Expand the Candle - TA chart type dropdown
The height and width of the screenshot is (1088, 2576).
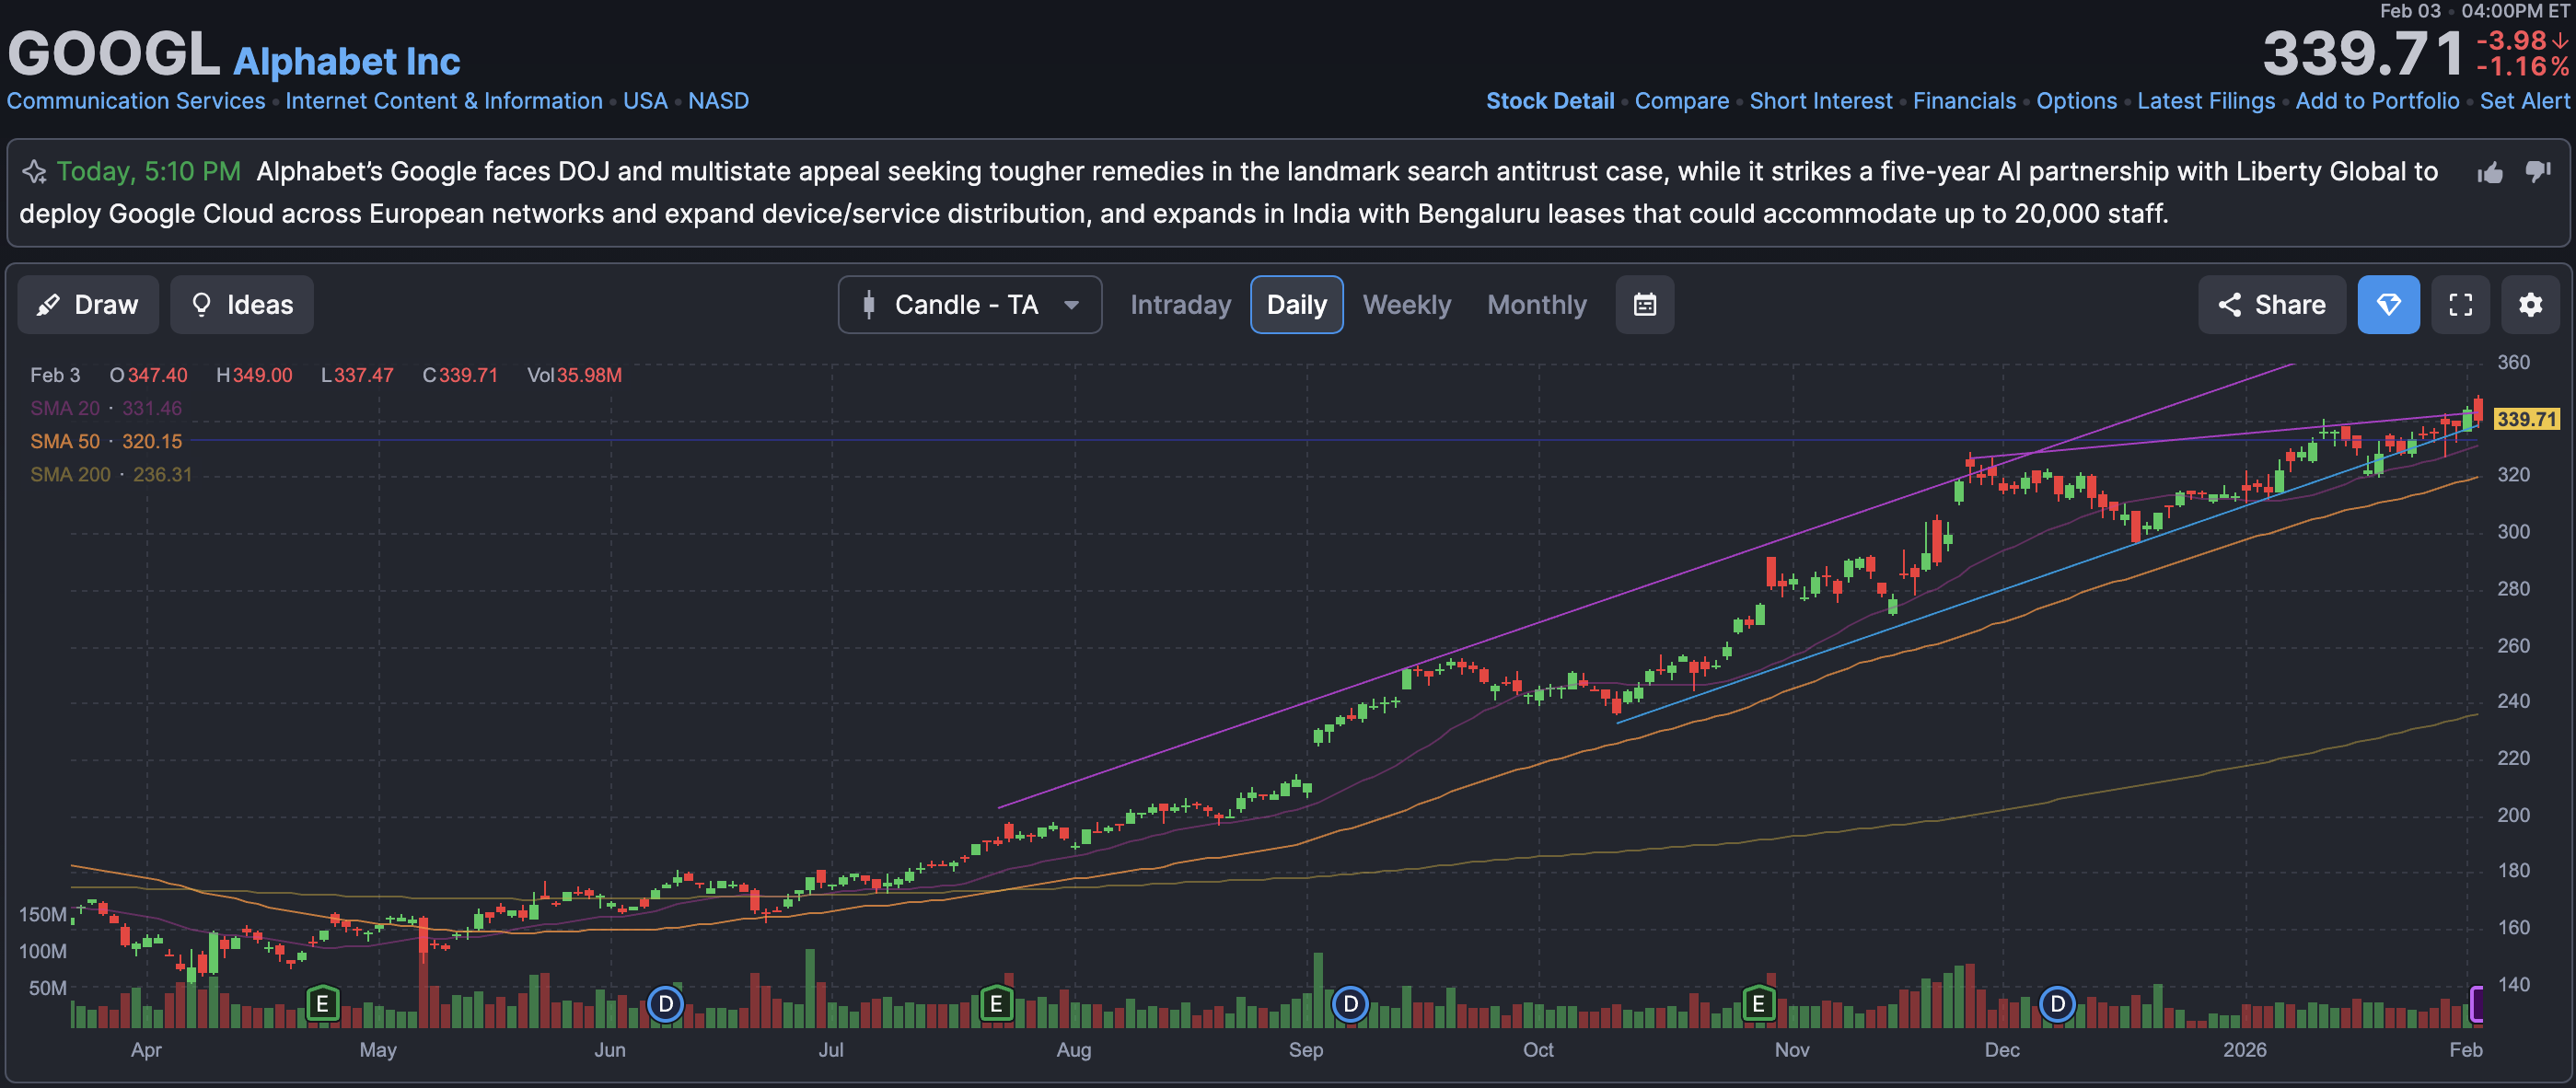point(969,305)
